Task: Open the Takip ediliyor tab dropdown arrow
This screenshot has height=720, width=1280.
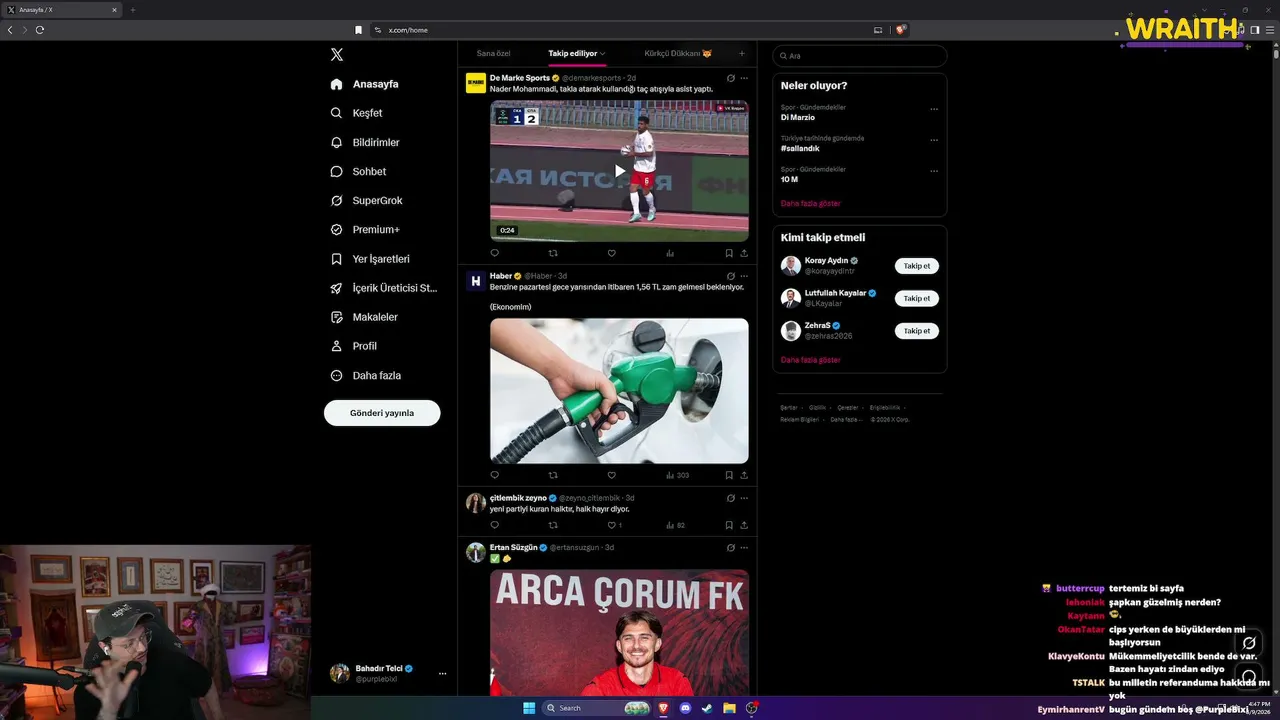Action: pos(604,54)
